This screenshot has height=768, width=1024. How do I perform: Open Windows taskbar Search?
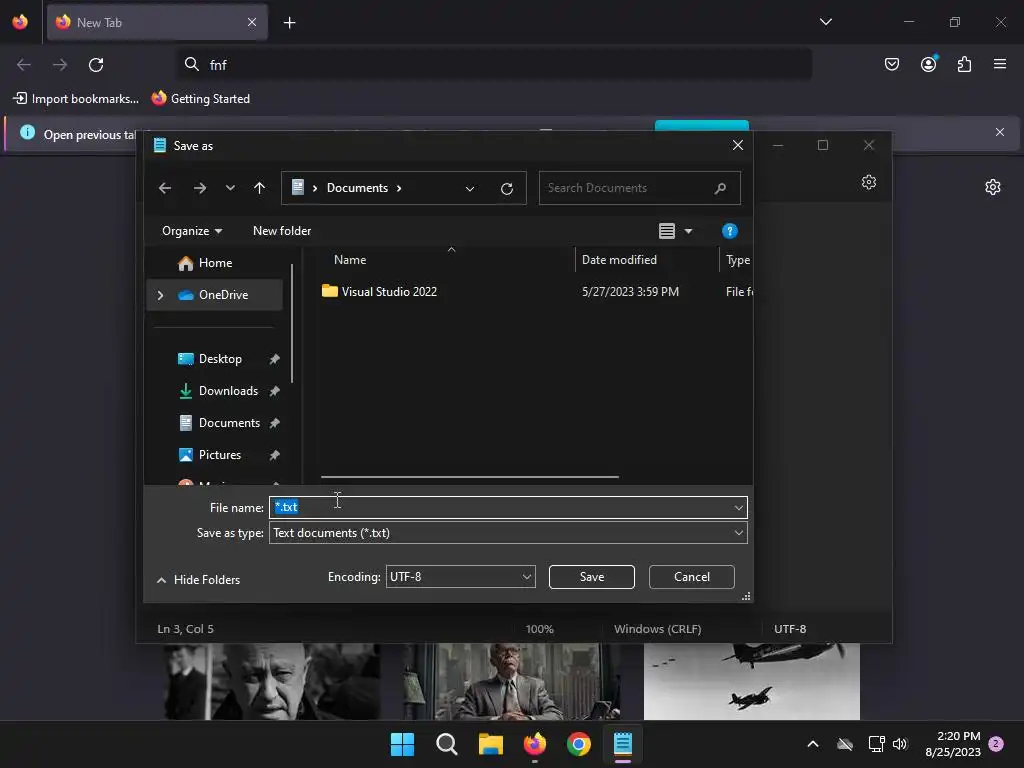coord(447,744)
